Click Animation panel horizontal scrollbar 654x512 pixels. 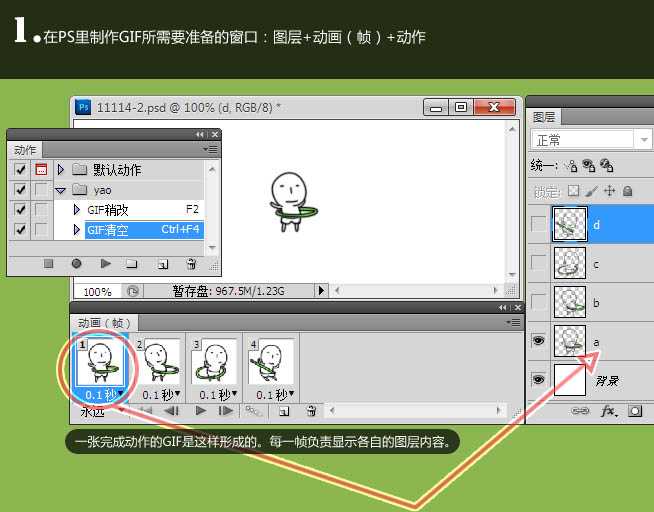[x=415, y=411]
